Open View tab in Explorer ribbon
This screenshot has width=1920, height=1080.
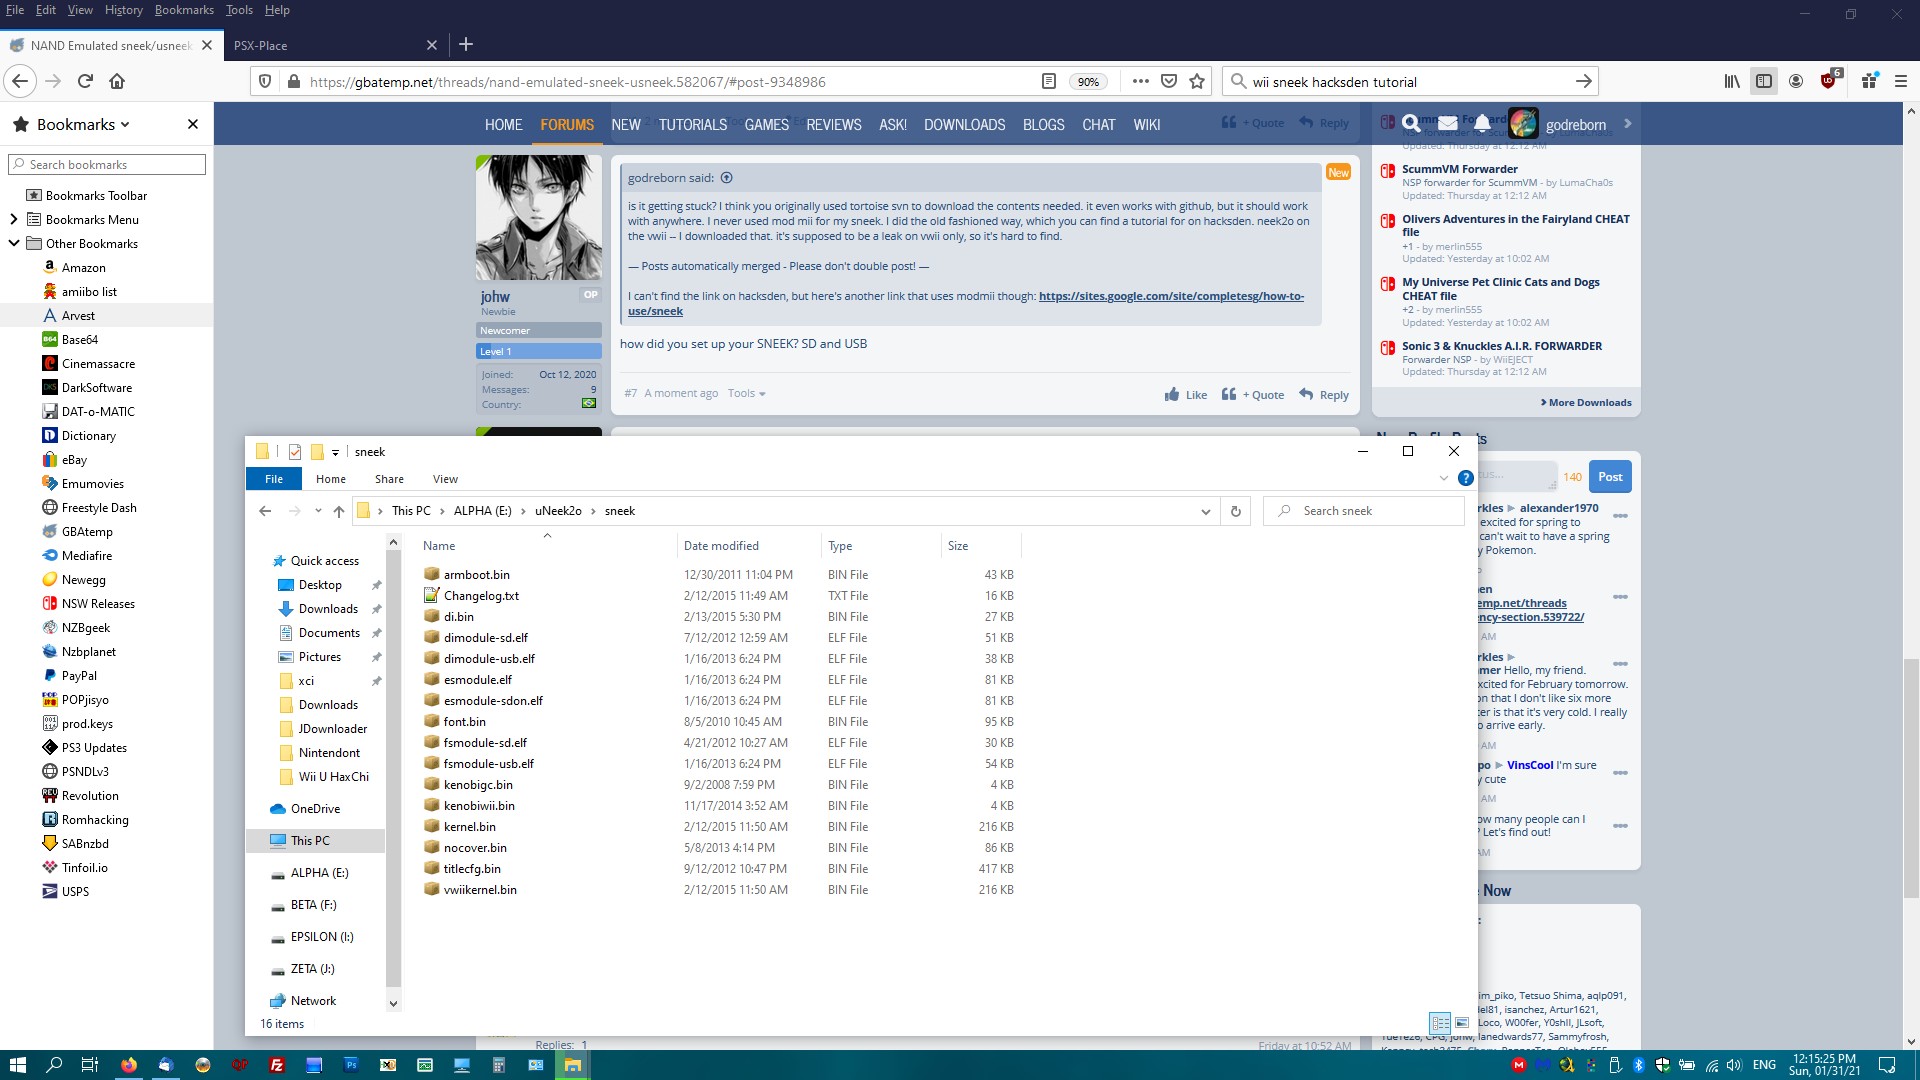pyautogui.click(x=445, y=479)
